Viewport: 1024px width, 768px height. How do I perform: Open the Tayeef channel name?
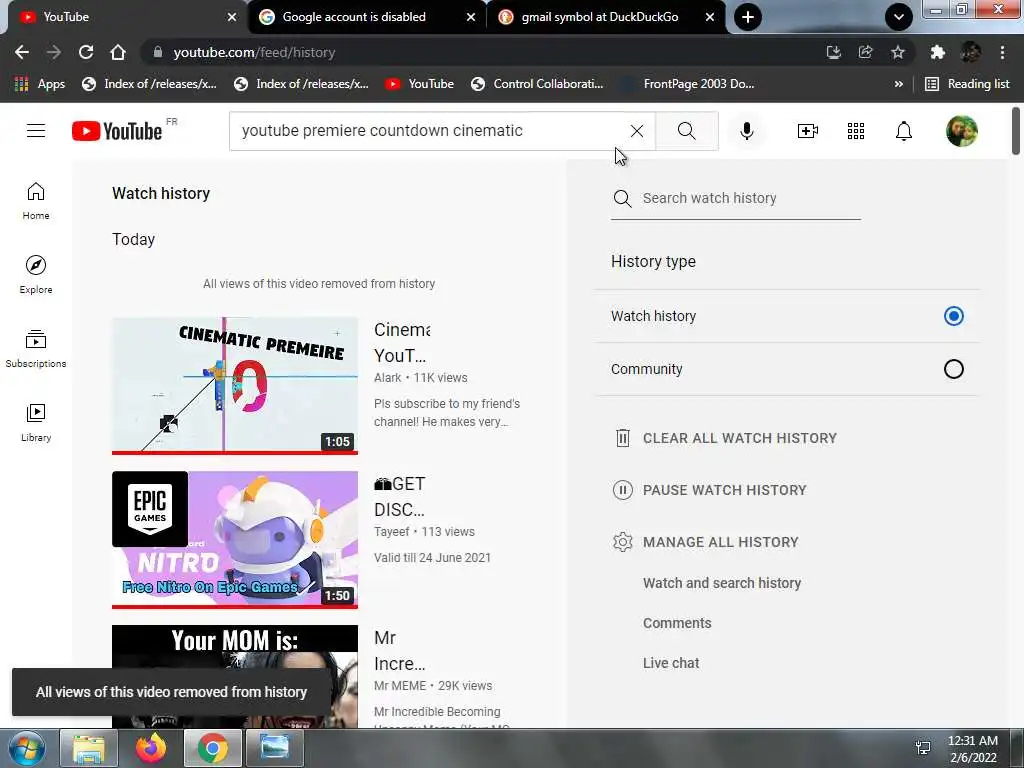[391, 532]
